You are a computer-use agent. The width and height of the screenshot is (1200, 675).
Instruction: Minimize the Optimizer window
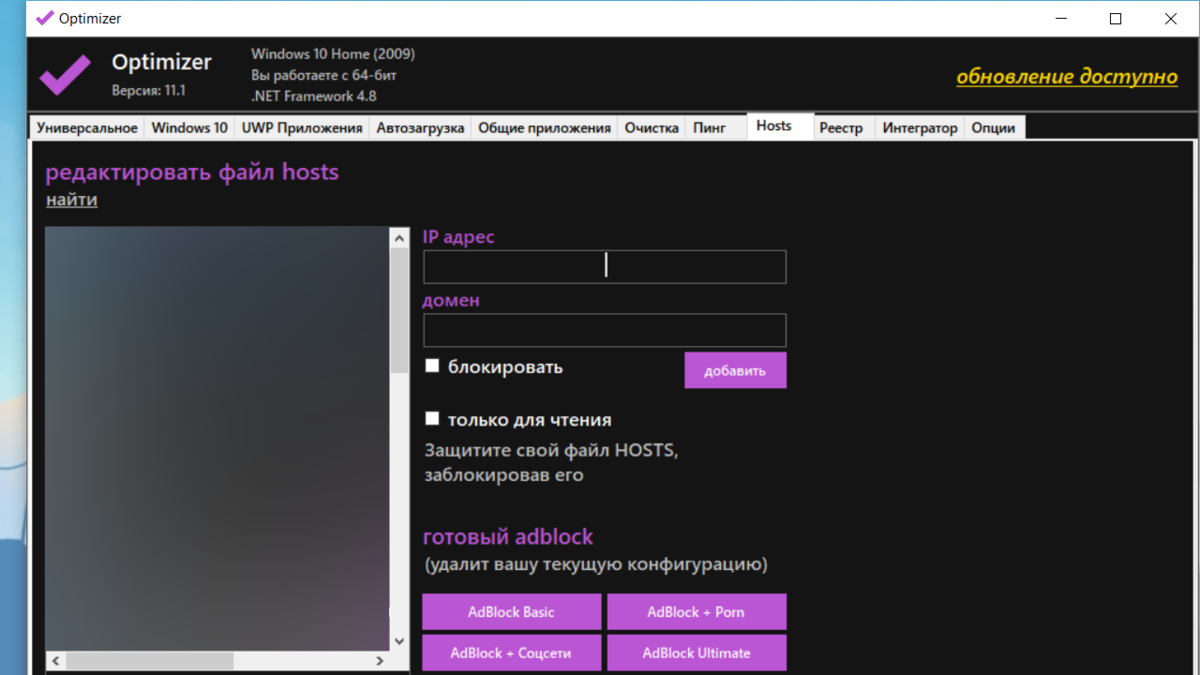point(1061,18)
